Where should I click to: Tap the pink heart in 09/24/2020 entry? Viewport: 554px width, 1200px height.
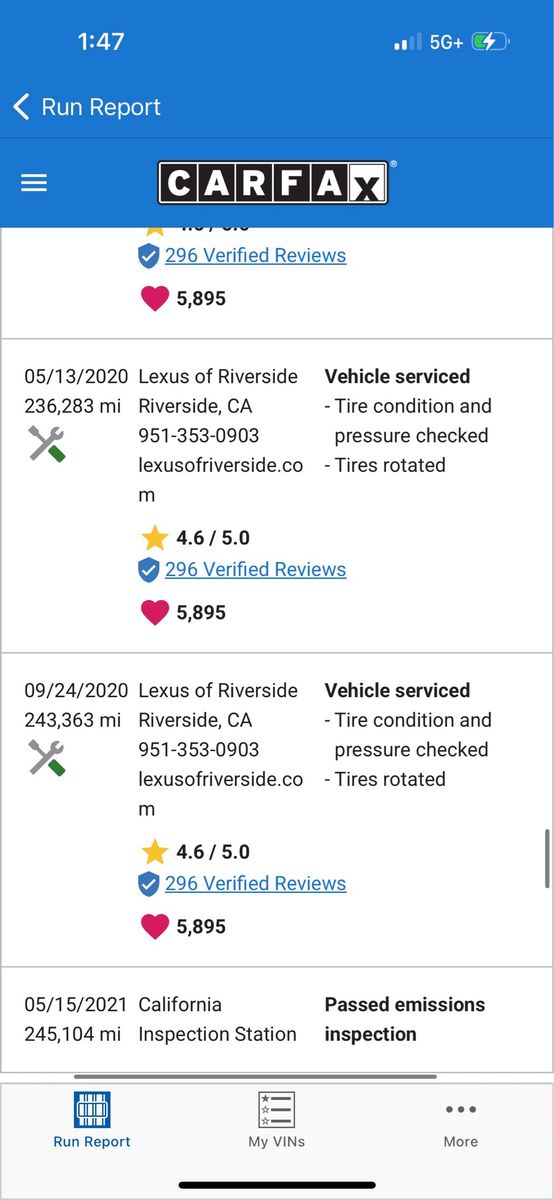pyautogui.click(x=154, y=926)
